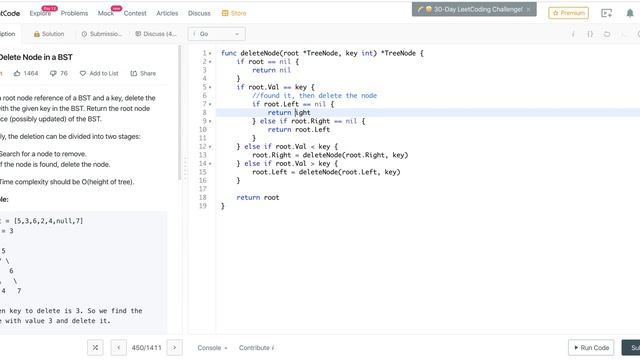
Task: Collapse code fold at line 9
Action: [x=210, y=121]
